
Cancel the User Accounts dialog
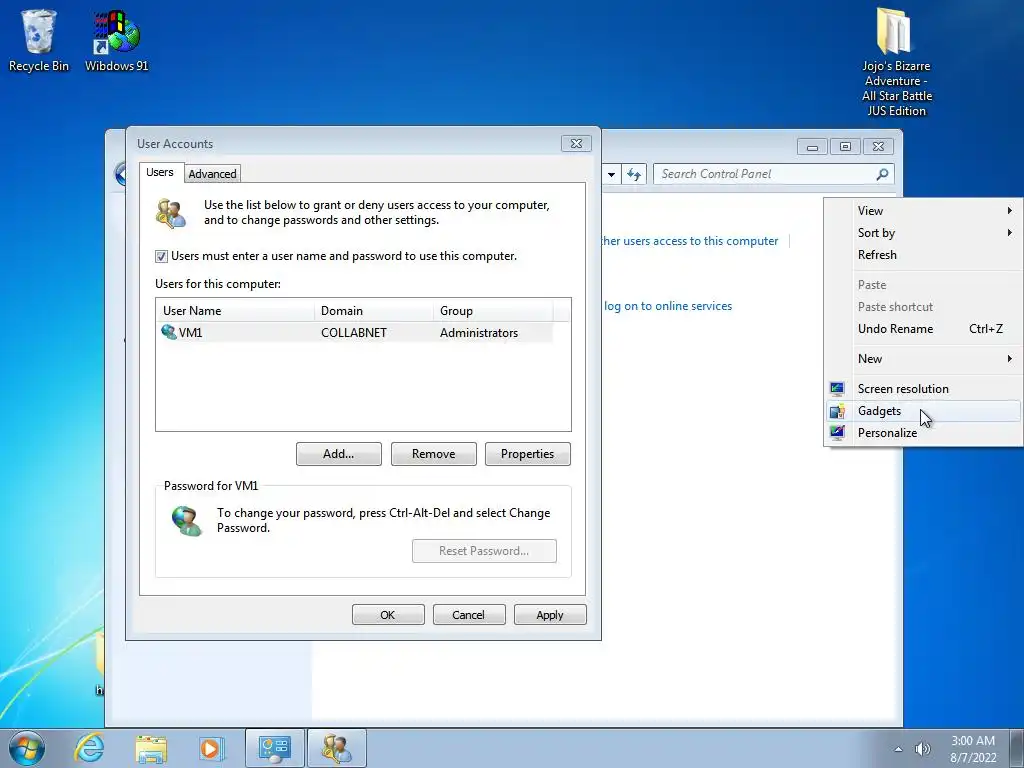click(x=469, y=615)
